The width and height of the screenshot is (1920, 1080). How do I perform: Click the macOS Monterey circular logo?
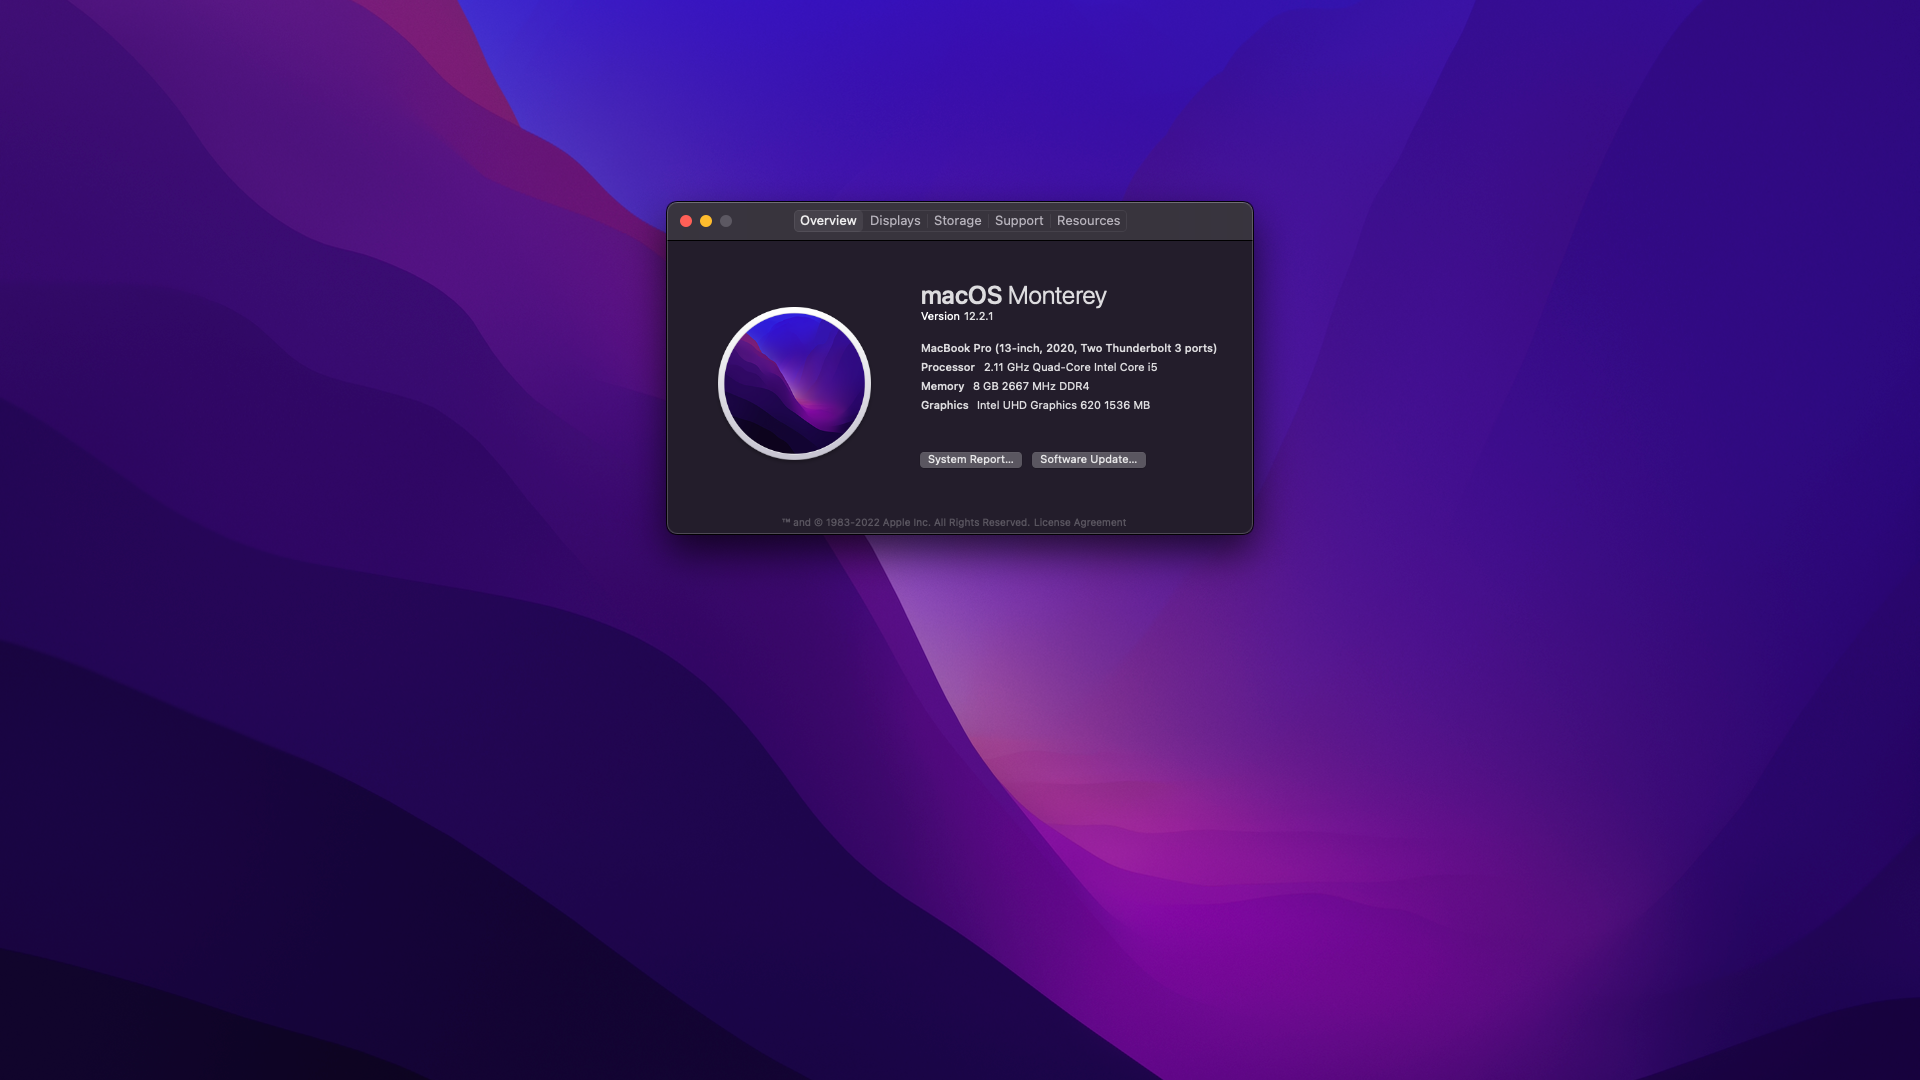(x=794, y=383)
